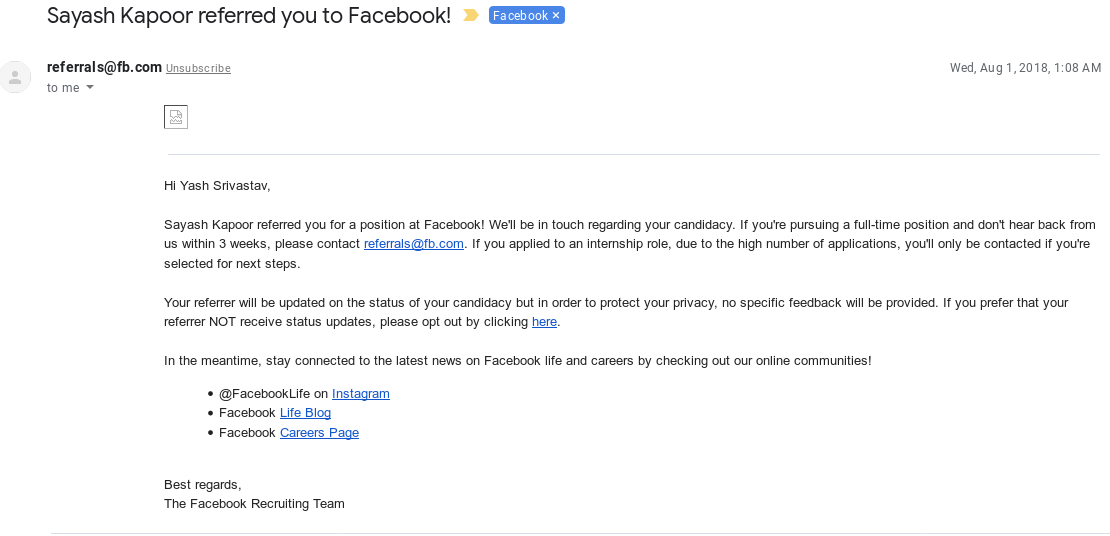The height and width of the screenshot is (536, 1110).
Task: Click the 'to me' recipient text
Action: coord(63,88)
